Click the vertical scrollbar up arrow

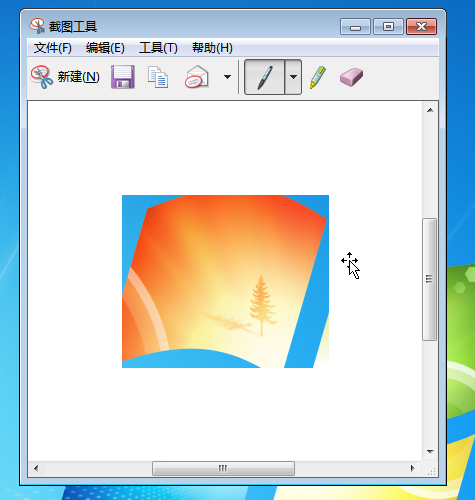(x=430, y=110)
